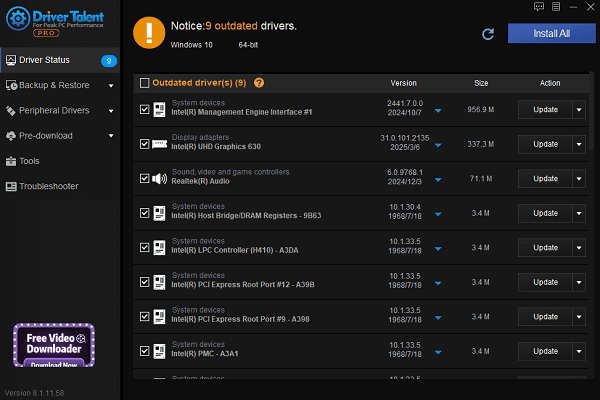
Task: Expand version list for PCI Express Root Port #12
Action: (x=438, y=283)
